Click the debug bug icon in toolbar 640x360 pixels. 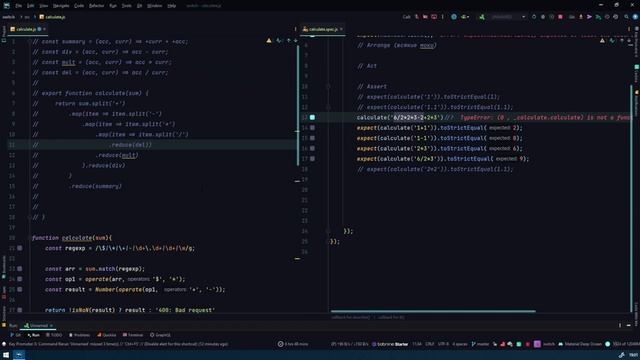click(x=543, y=17)
